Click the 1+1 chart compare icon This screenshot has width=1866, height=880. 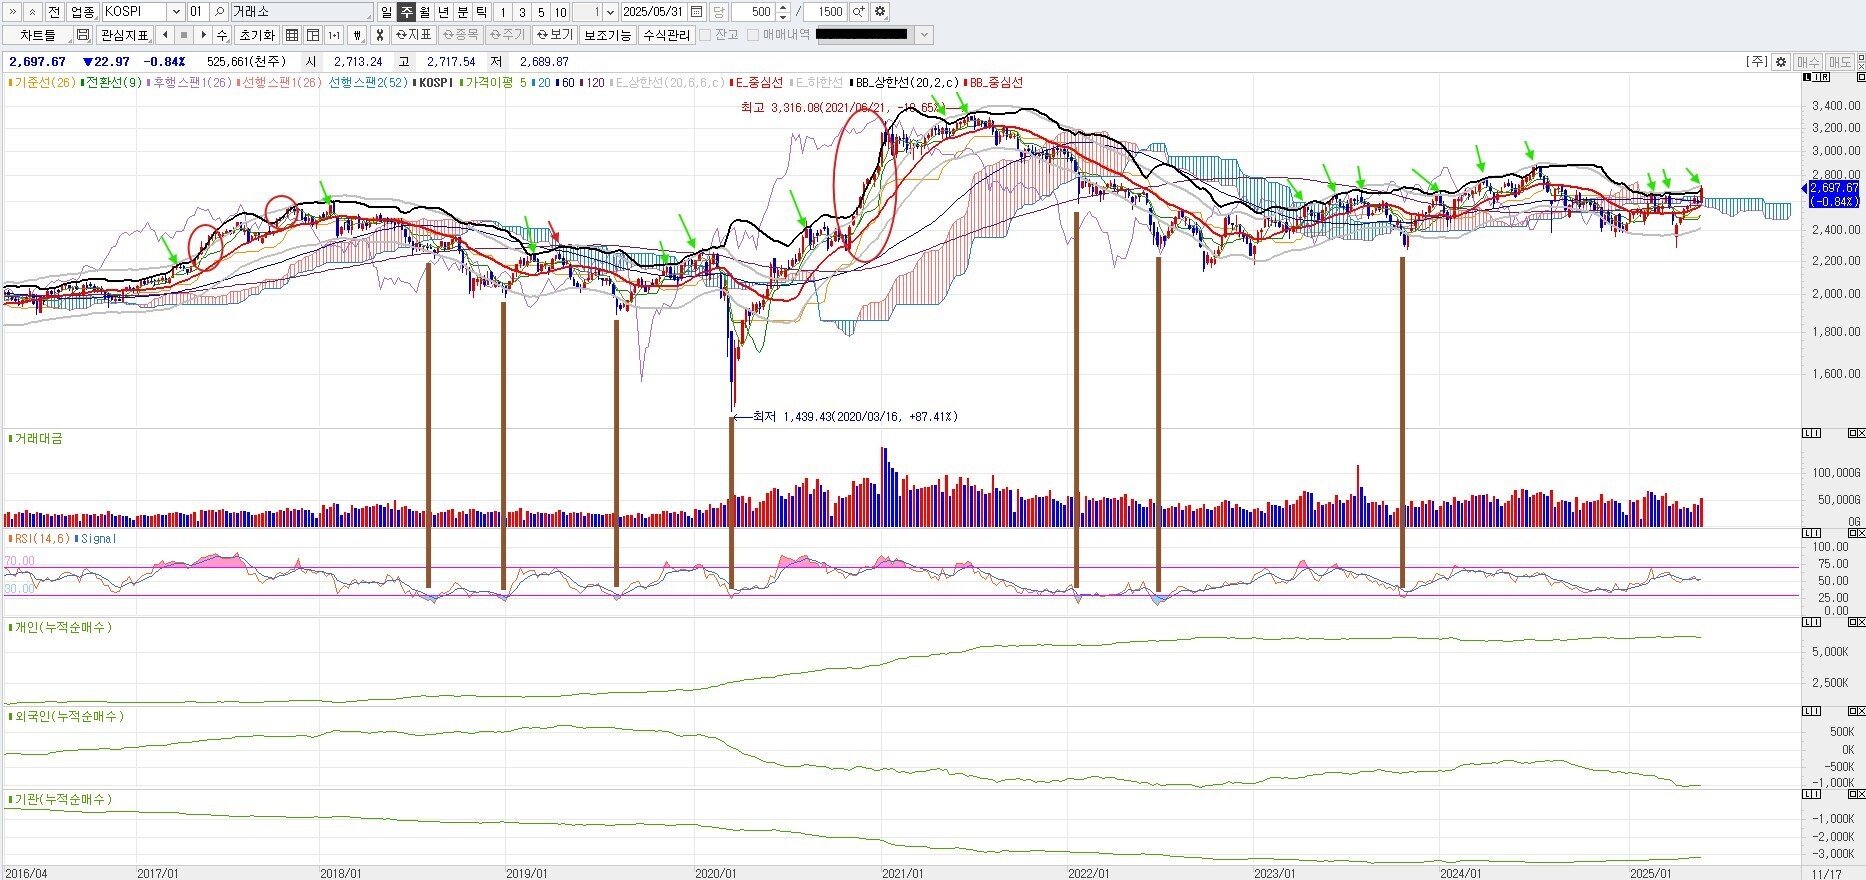[334, 35]
